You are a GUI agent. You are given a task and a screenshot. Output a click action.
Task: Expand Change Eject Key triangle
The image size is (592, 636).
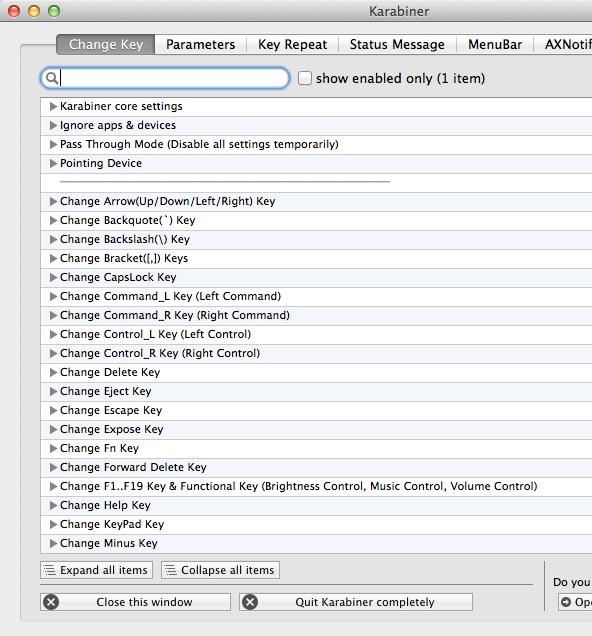[x=53, y=391]
